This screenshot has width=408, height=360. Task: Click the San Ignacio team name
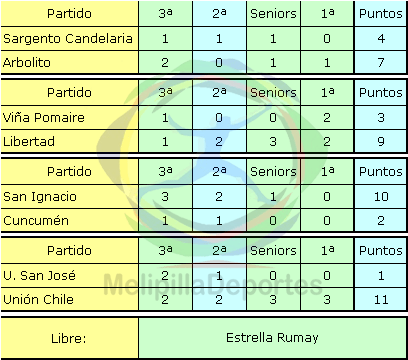(40, 197)
